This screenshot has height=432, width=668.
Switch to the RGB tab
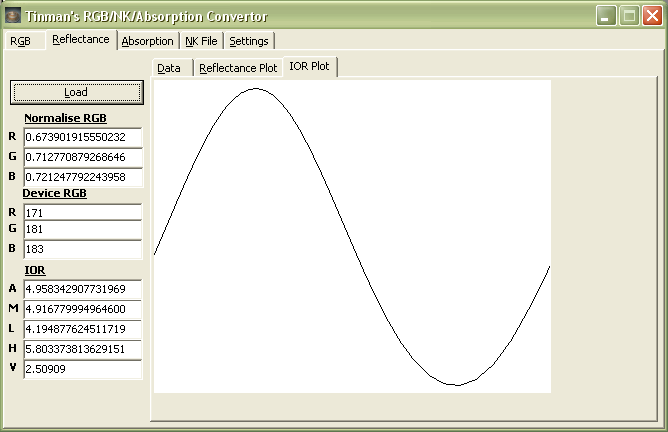coord(20,41)
